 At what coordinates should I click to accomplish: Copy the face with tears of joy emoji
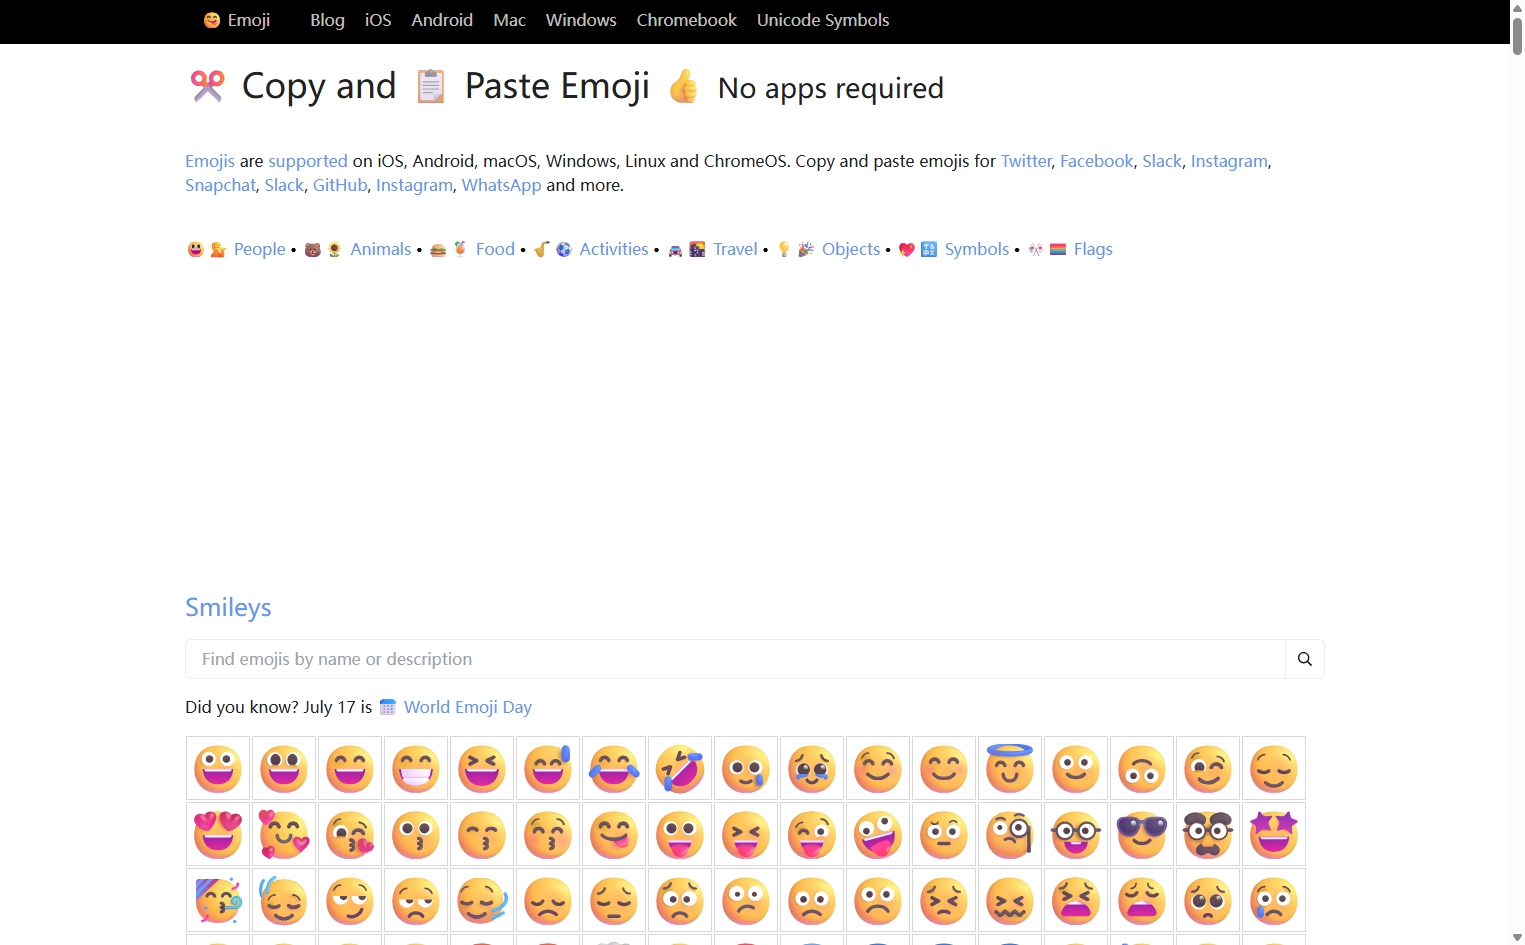click(x=614, y=769)
